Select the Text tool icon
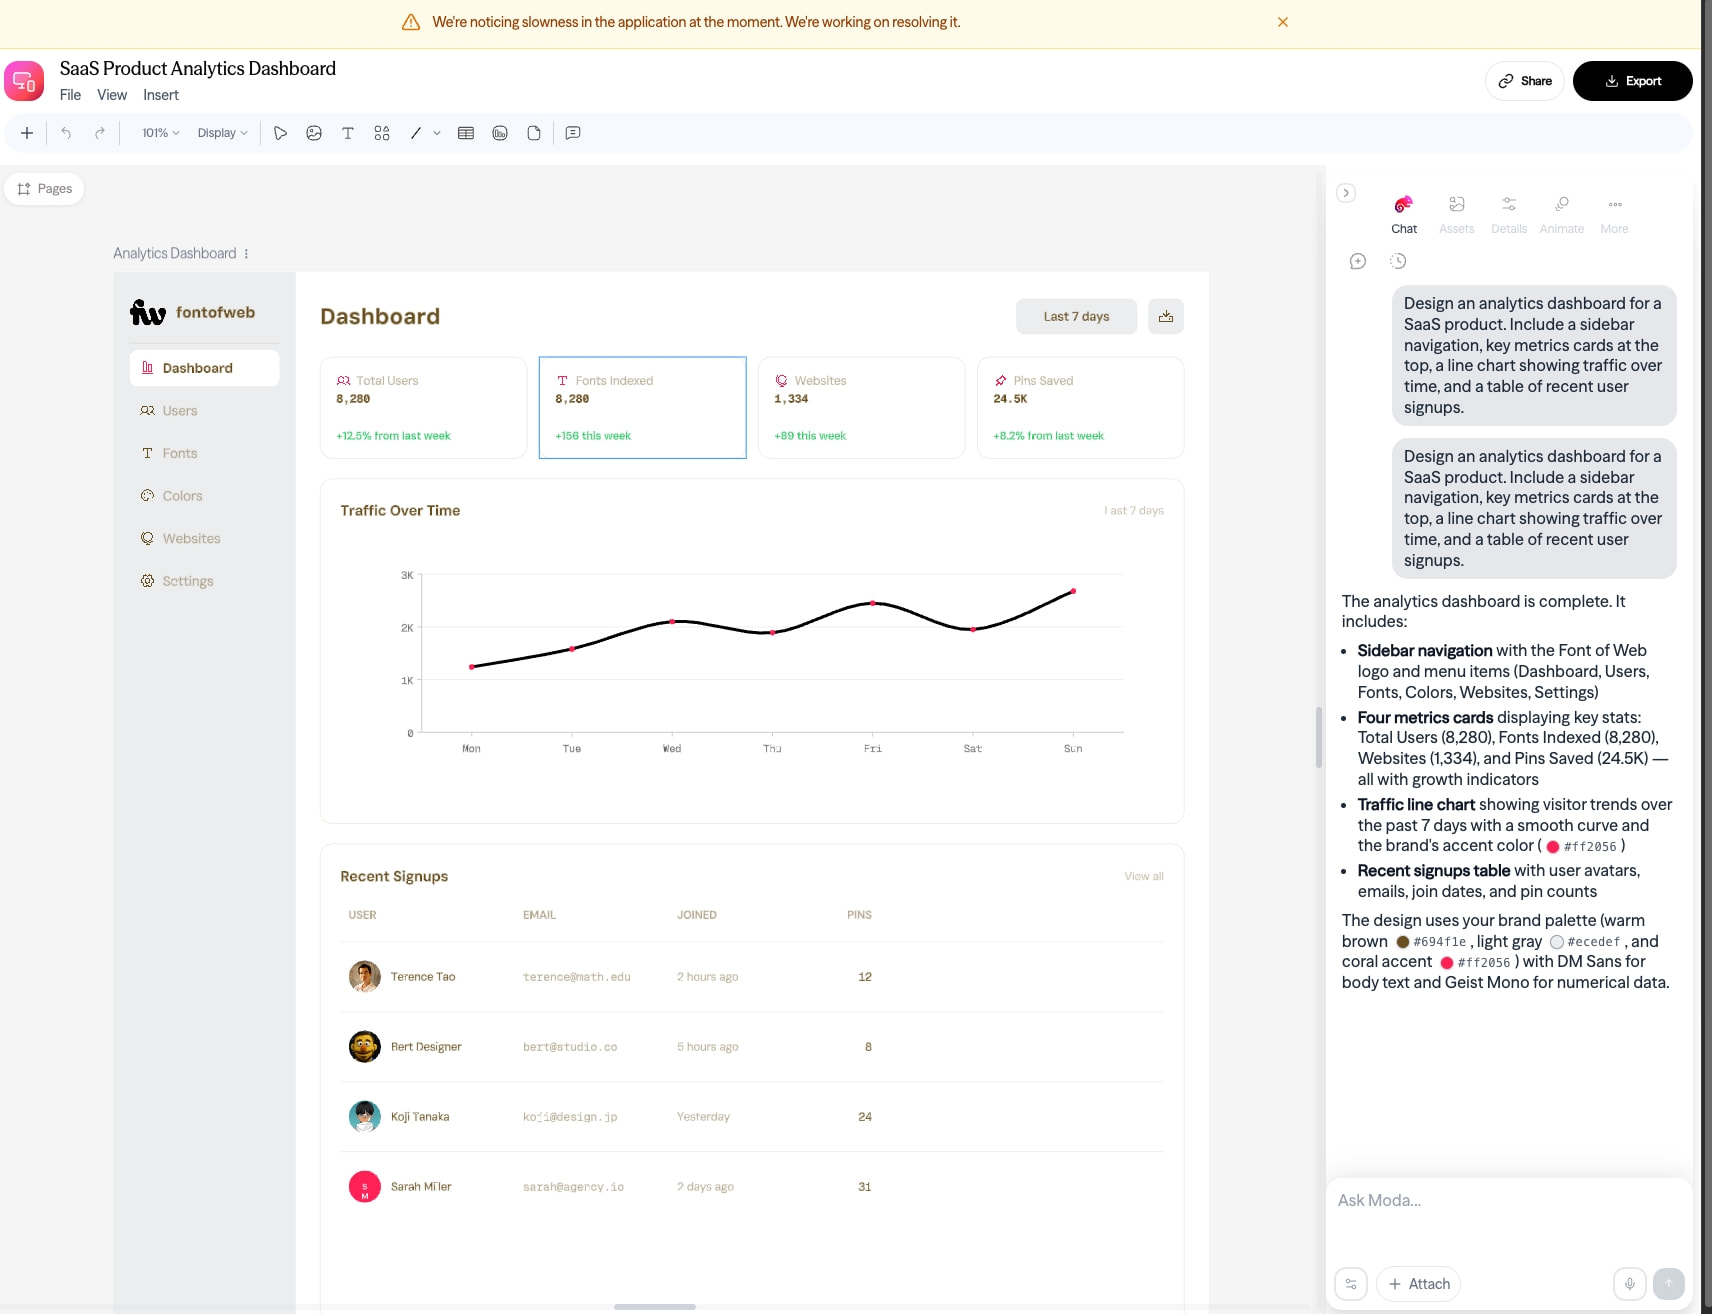The width and height of the screenshot is (1712, 1314). [348, 133]
